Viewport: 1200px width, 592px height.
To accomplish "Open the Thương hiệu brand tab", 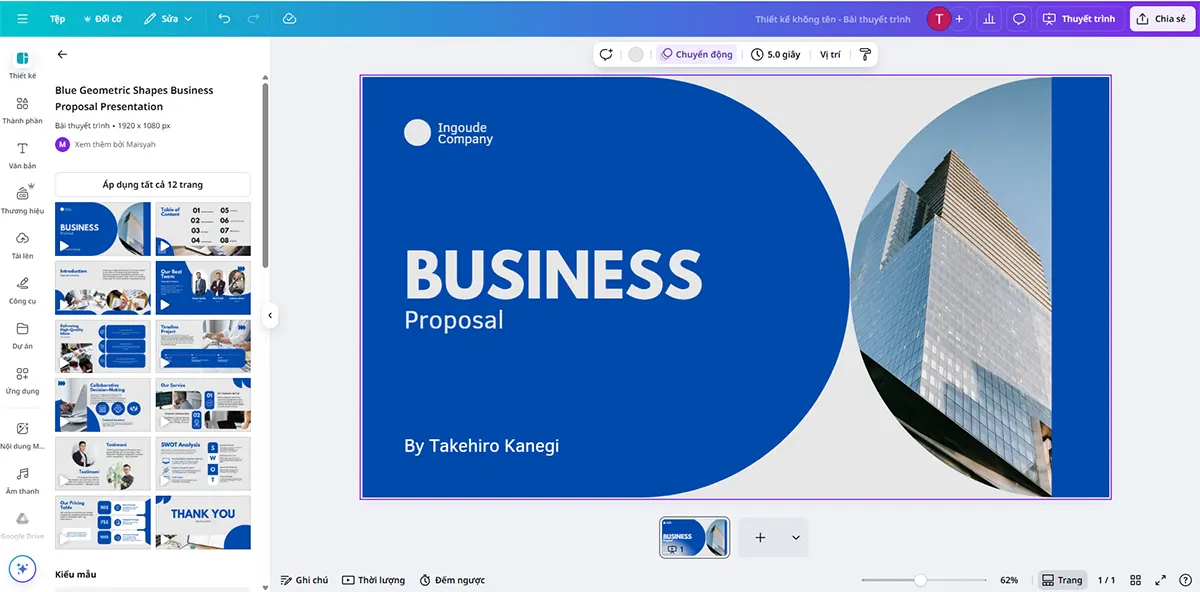I will 22,200.
